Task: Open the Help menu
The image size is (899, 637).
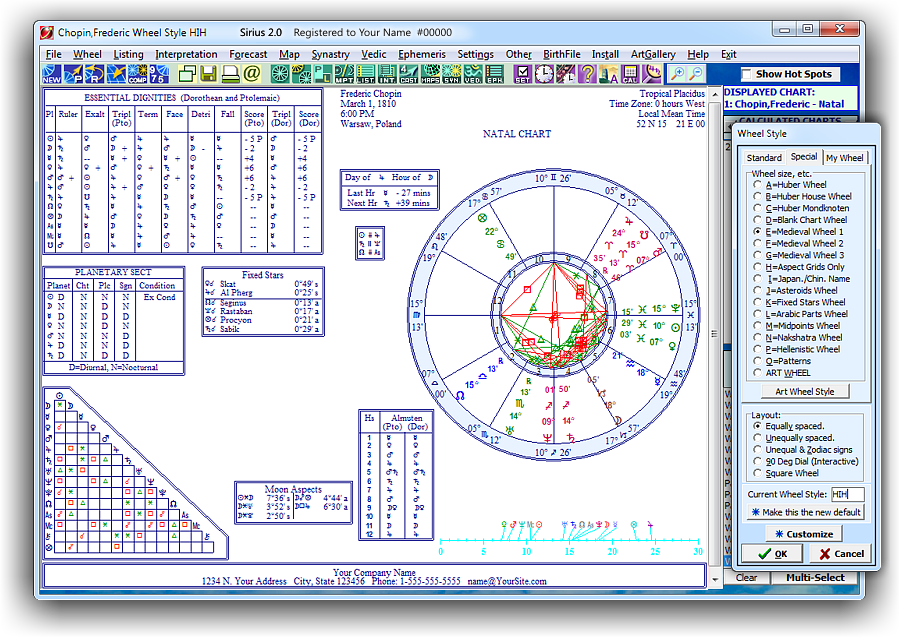Action: pyautogui.click(x=698, y=54)
